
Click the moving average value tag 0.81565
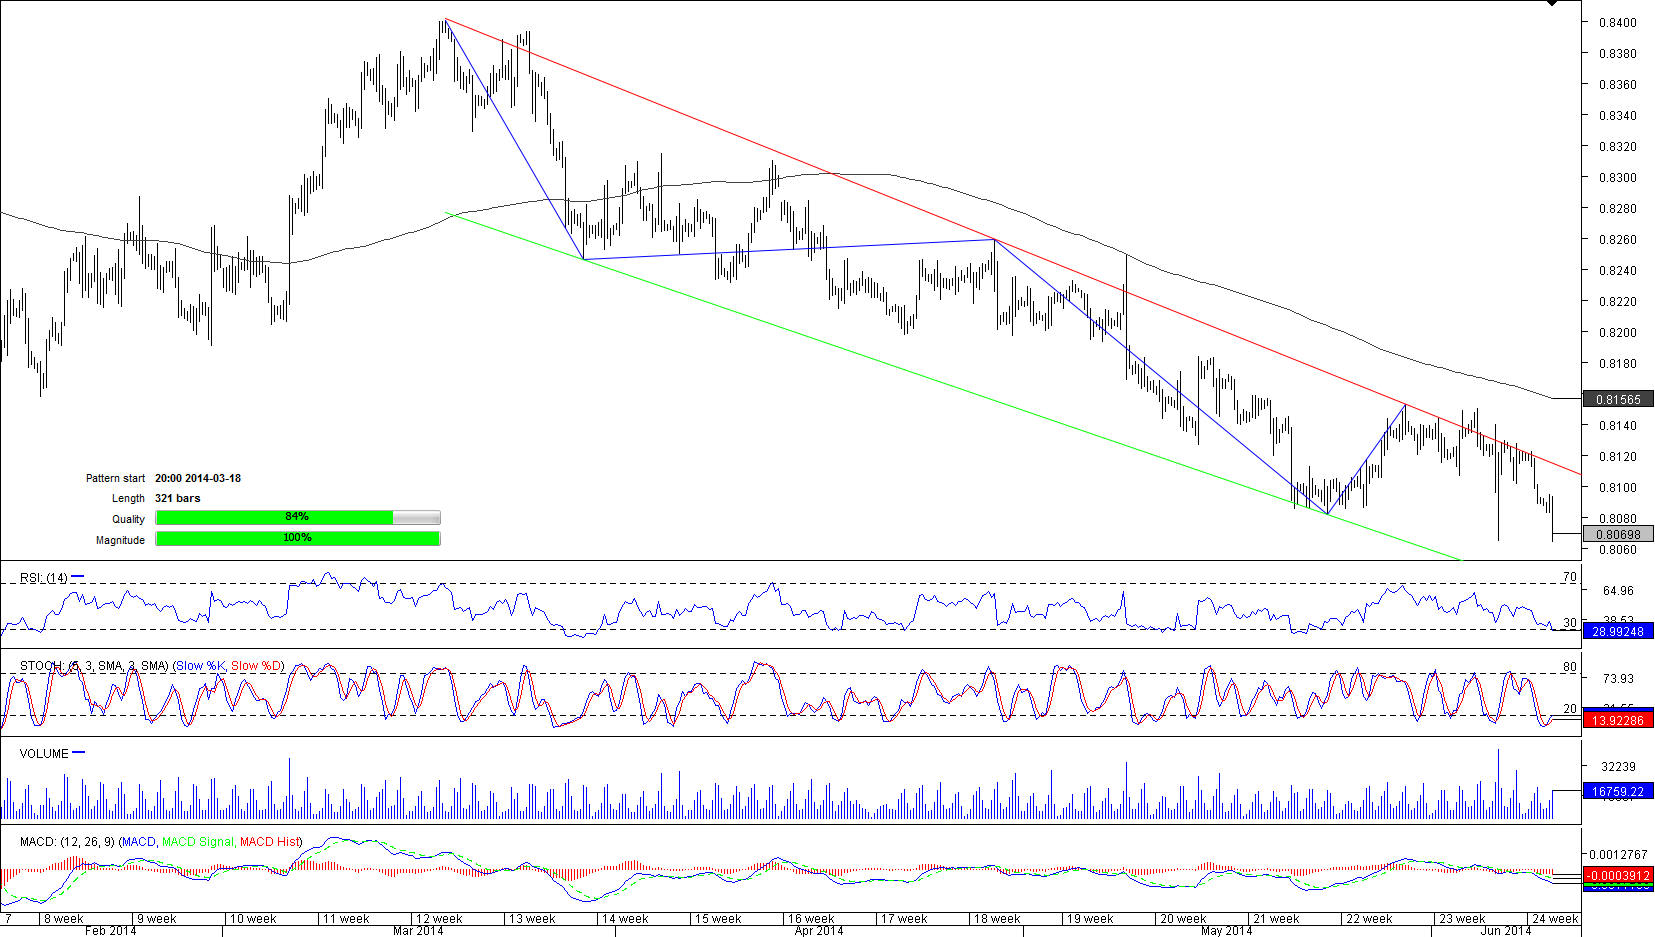click(1617, 399)
